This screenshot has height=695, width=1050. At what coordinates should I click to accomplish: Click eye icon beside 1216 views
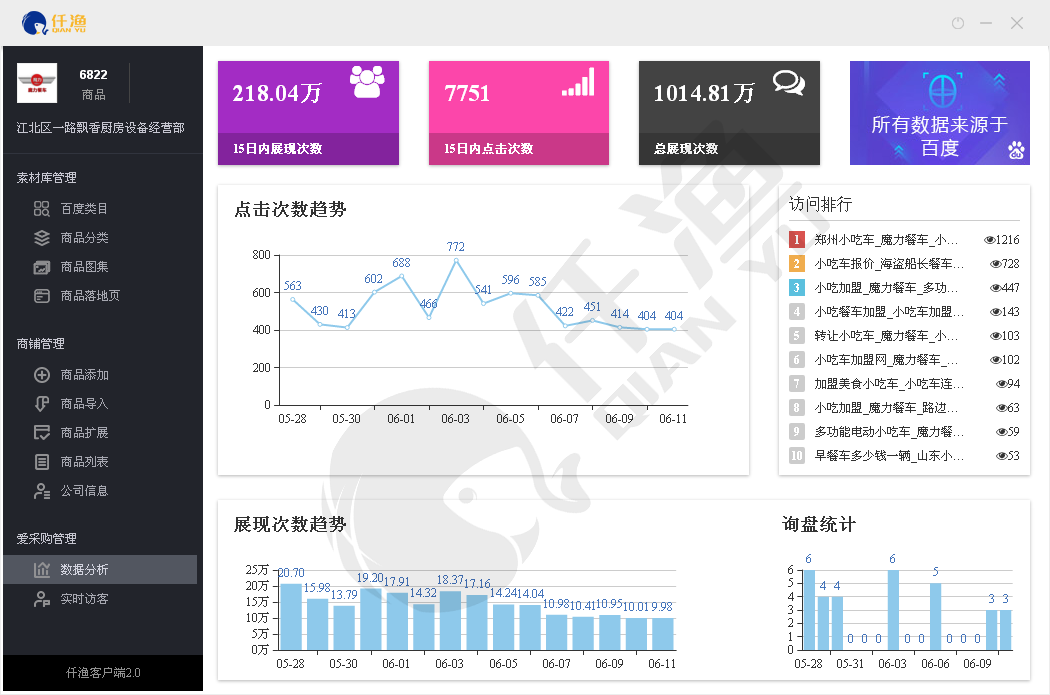point(988,240)
